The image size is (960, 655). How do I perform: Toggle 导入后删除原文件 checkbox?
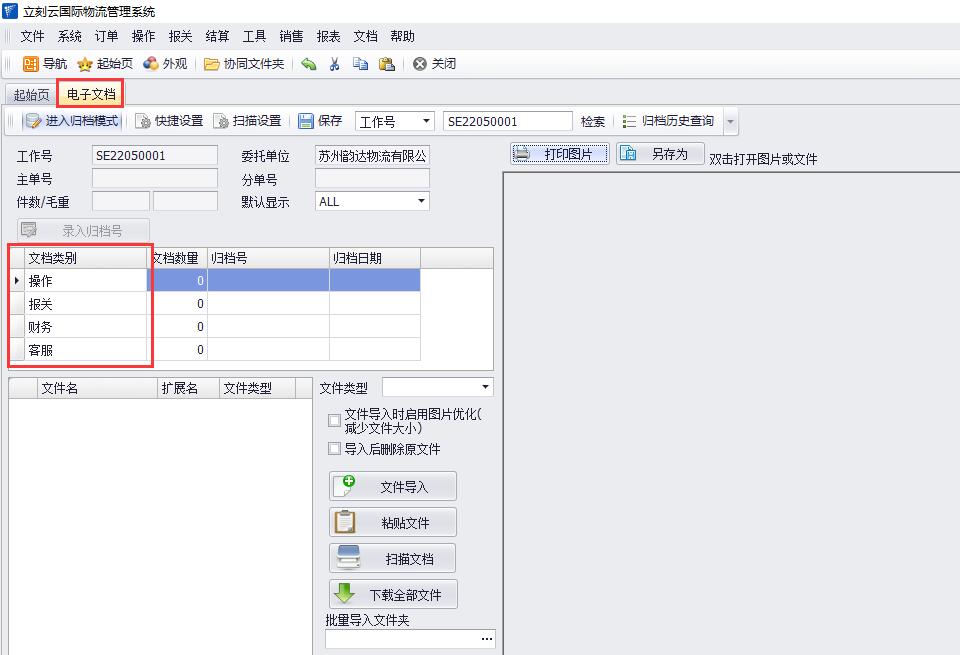(335, 449)
